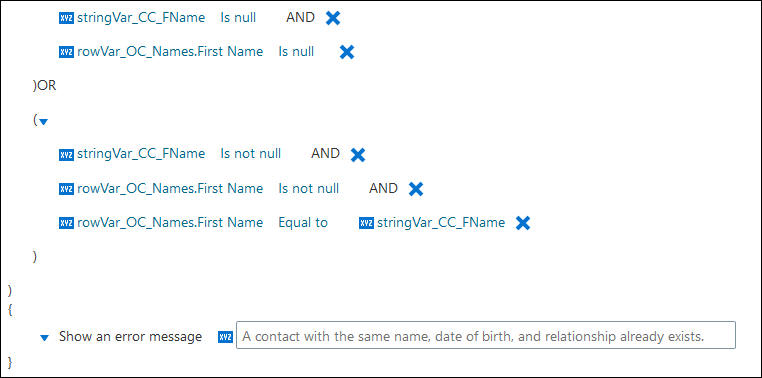Click variable icon of stringVar_CC_FName Is null row
Image resolution: width=762 pixels, height=378 pixels.
click(66, 18)
